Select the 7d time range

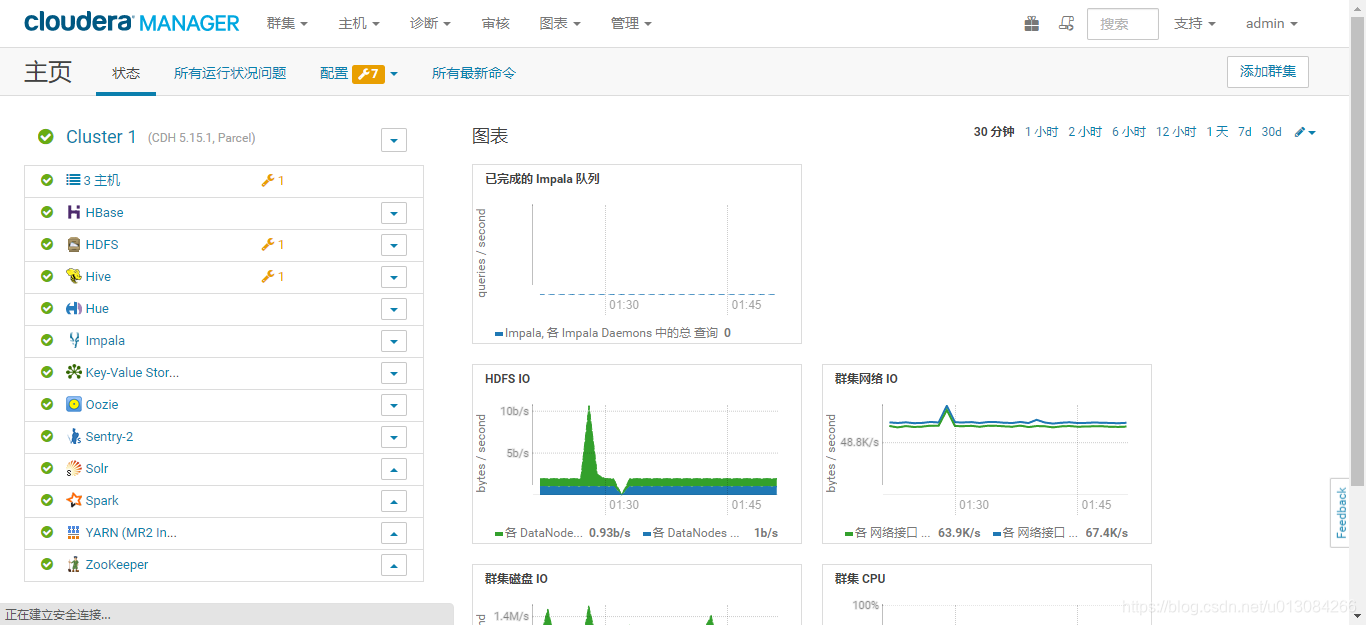click(1245, 132)
